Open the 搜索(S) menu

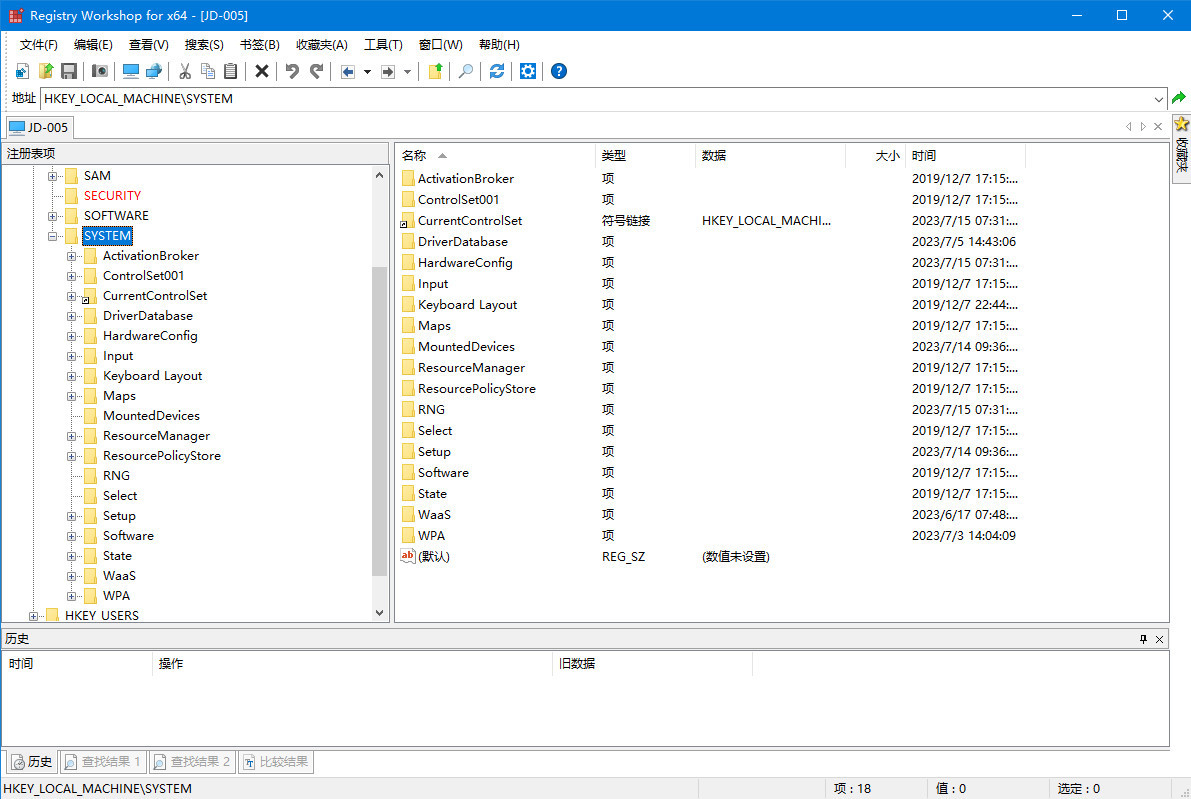pyautogui.click(x=204, y=45)
